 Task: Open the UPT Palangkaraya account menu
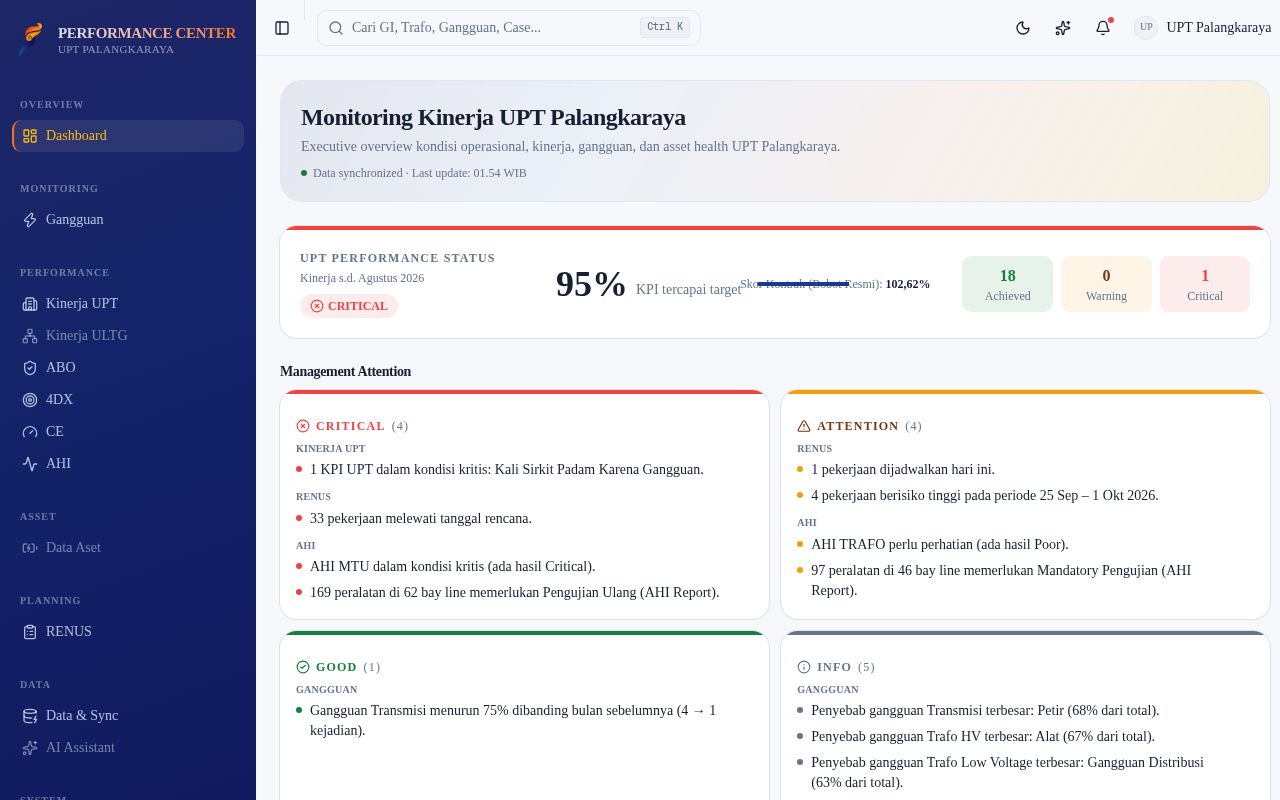click(x=1202, y=28)
